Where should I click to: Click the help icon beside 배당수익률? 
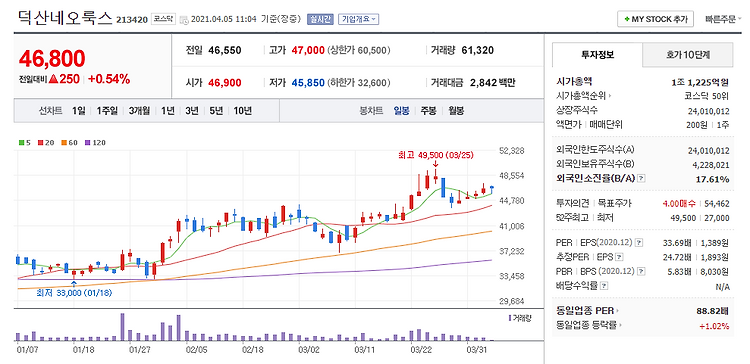click(605, 286)
